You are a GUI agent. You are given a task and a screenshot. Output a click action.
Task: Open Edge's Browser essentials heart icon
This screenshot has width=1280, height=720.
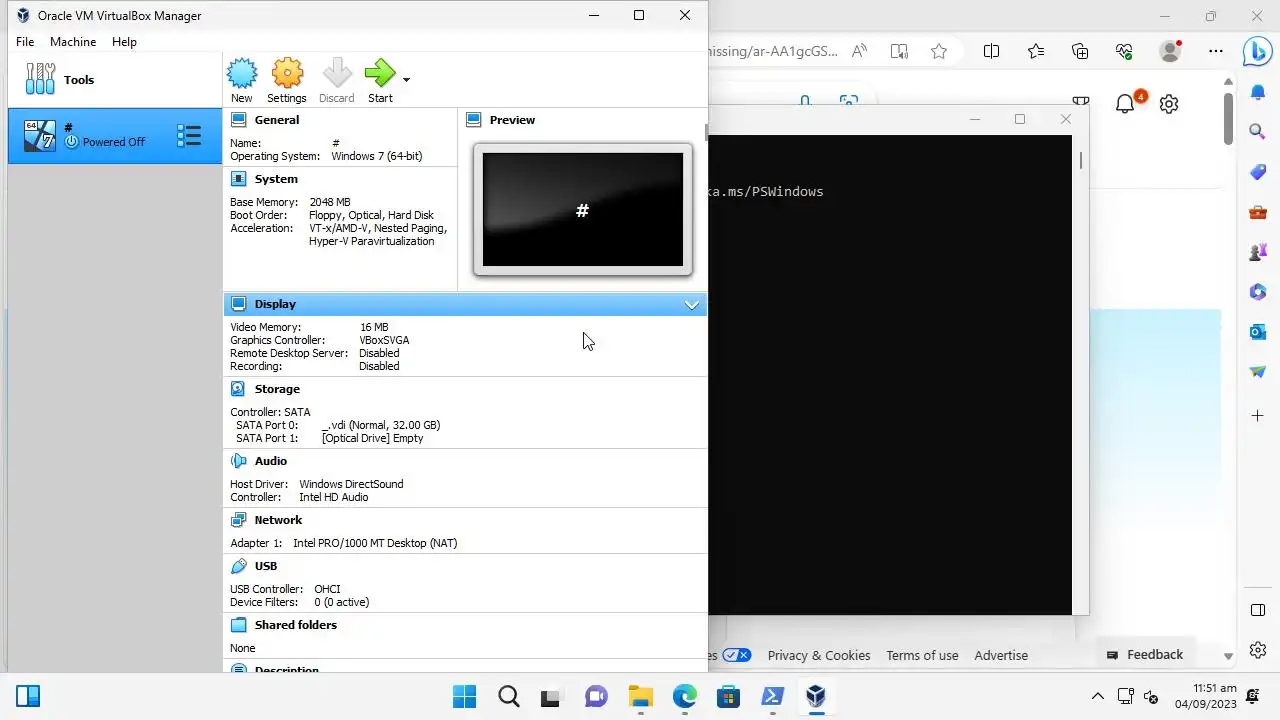[1124, 51]
